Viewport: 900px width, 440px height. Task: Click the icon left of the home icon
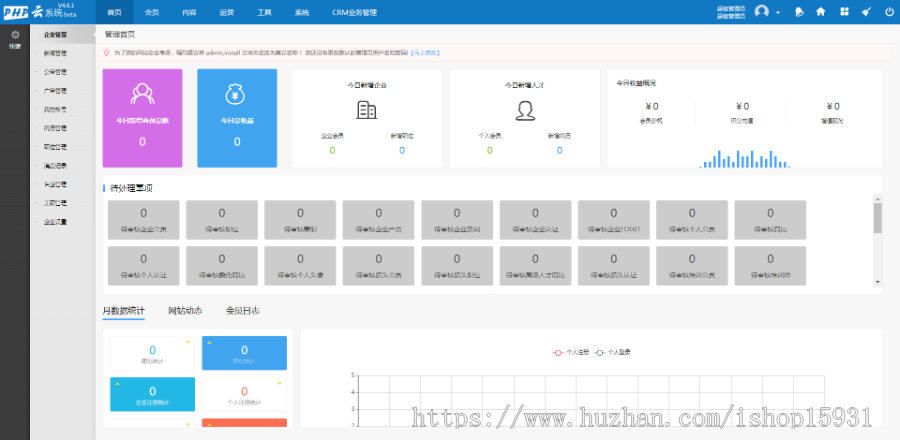click(798, 12)
